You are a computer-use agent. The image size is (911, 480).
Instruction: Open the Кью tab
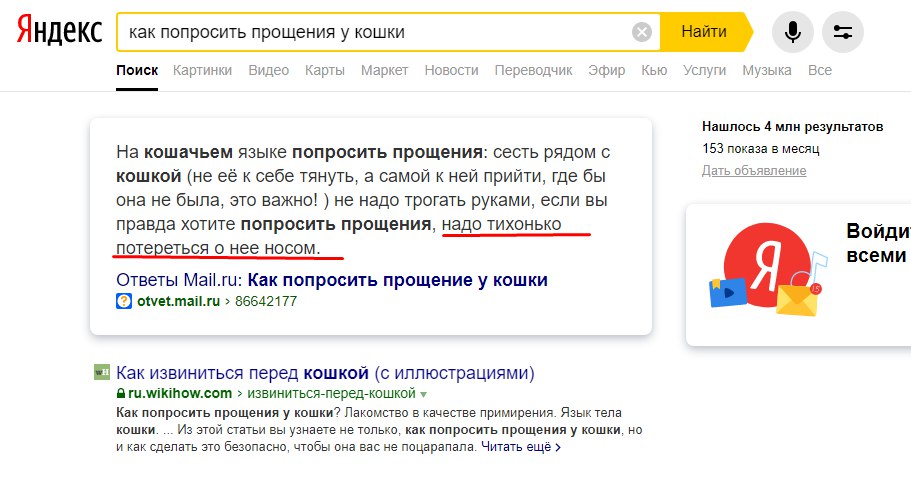tap(654, 70)
